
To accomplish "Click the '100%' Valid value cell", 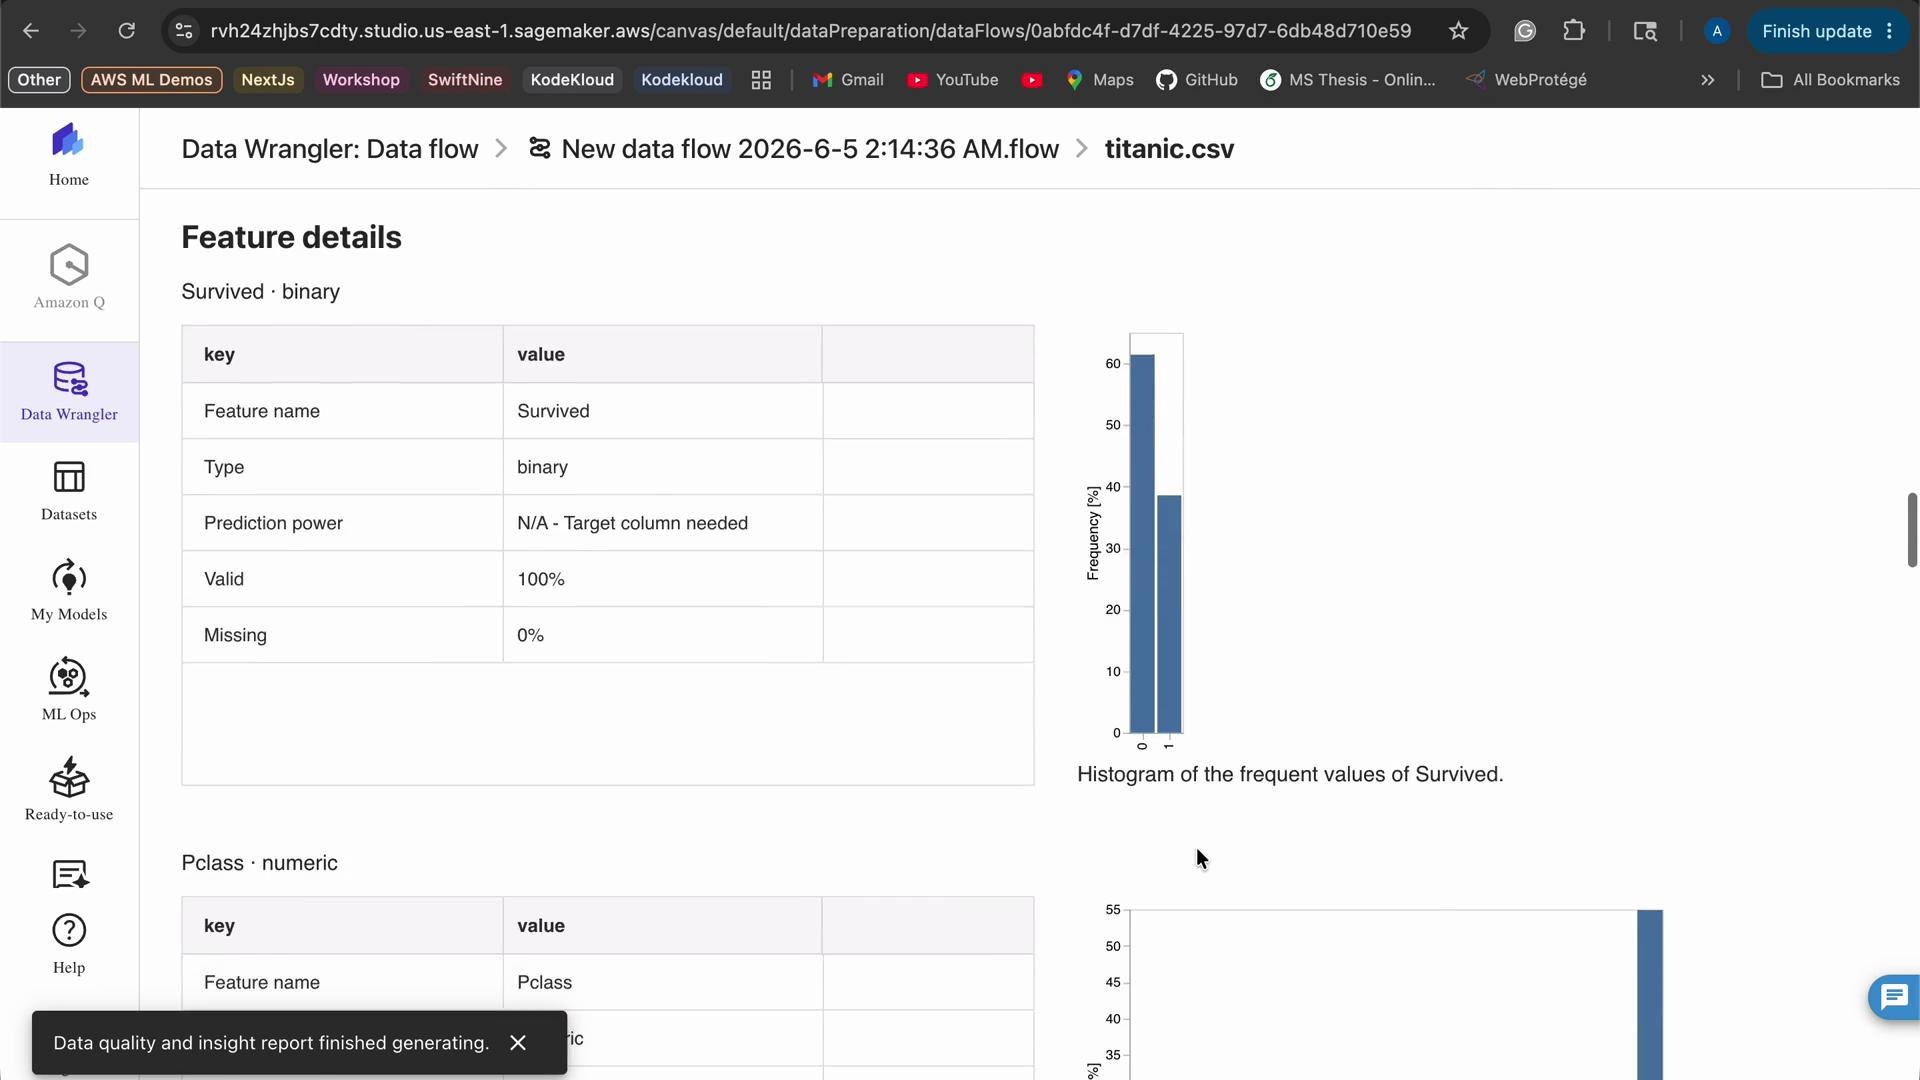I will click(x=662, y=579).
